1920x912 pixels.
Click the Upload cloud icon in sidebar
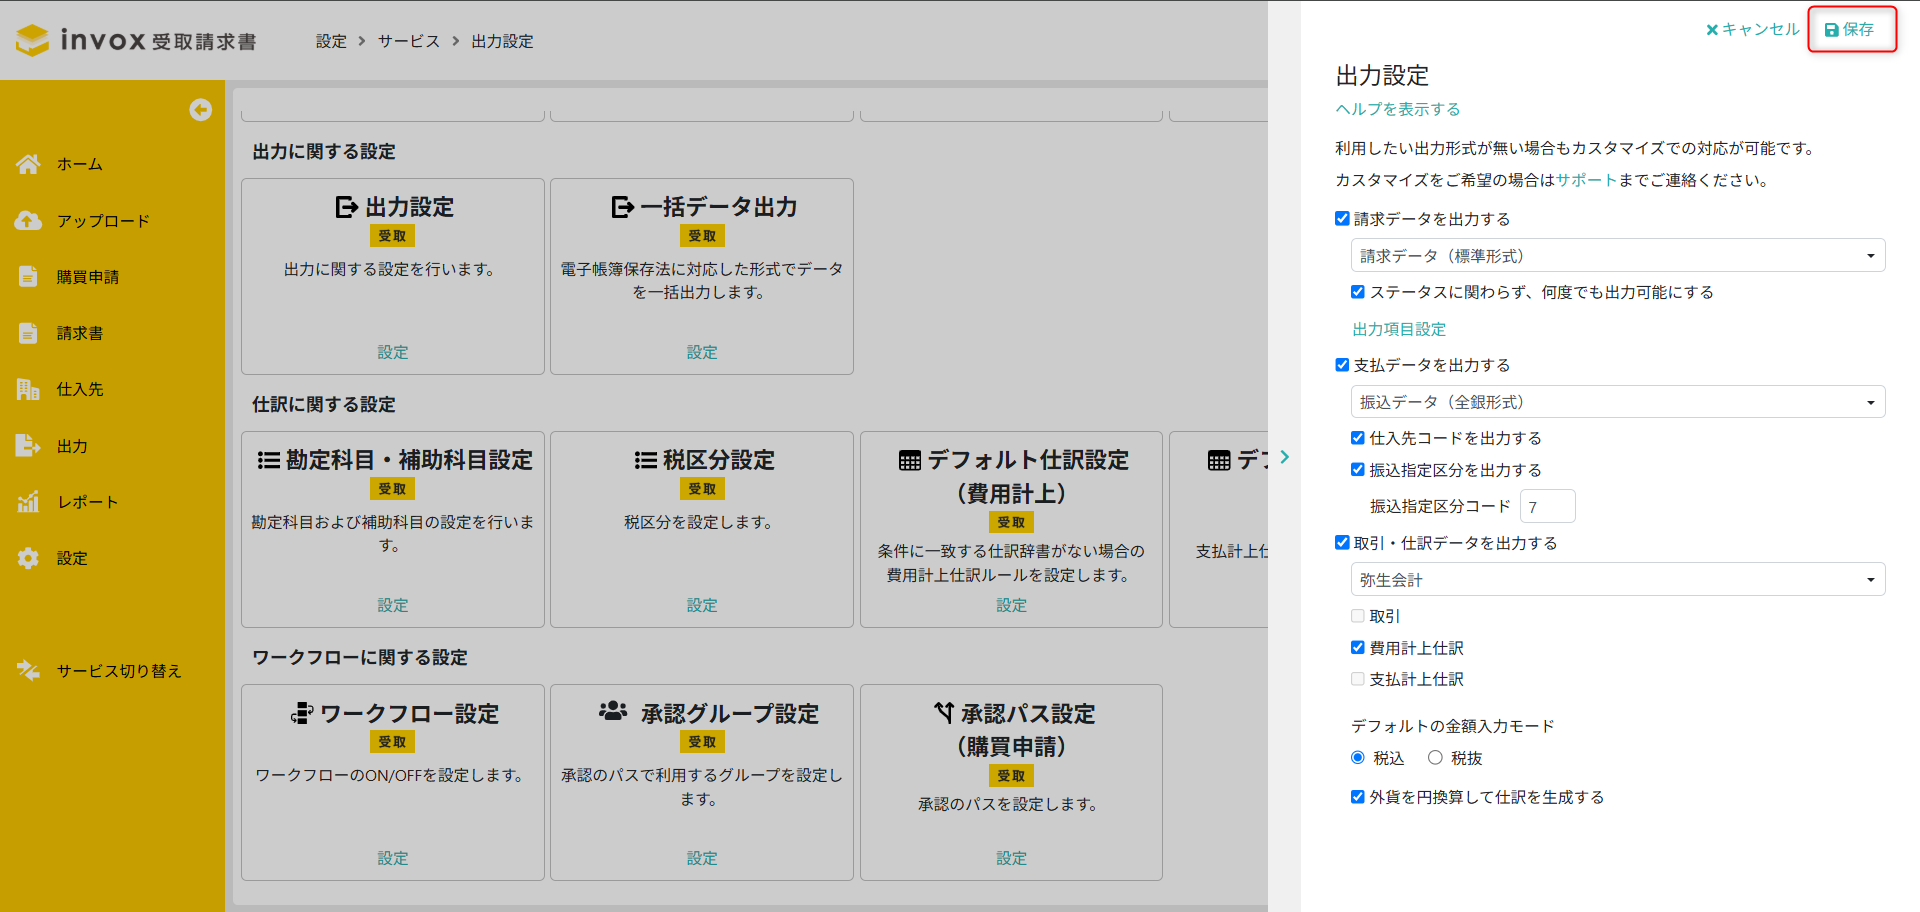point(28,221)
